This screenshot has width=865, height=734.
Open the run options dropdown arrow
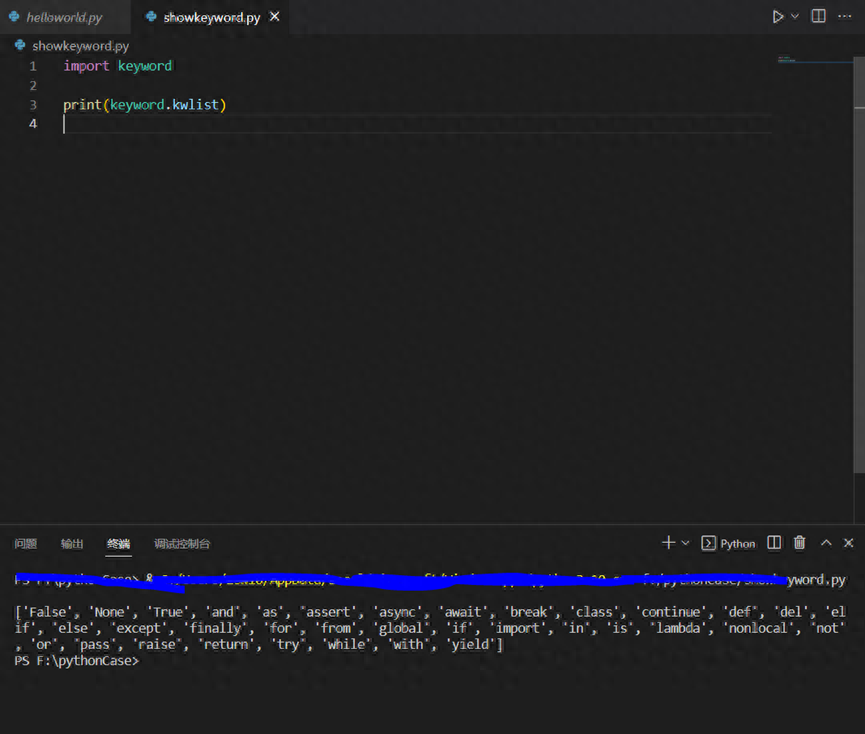(x=795, y=17)
